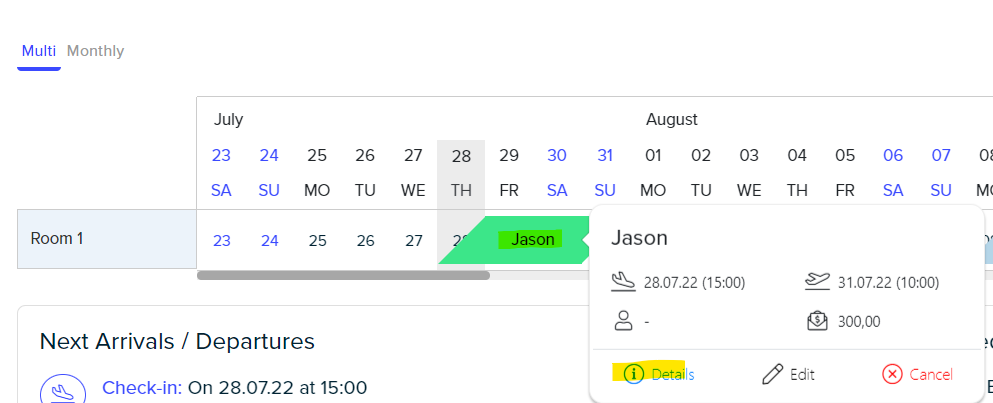
Task: Click the red Cancel X icon
Action: pos(892,374)
